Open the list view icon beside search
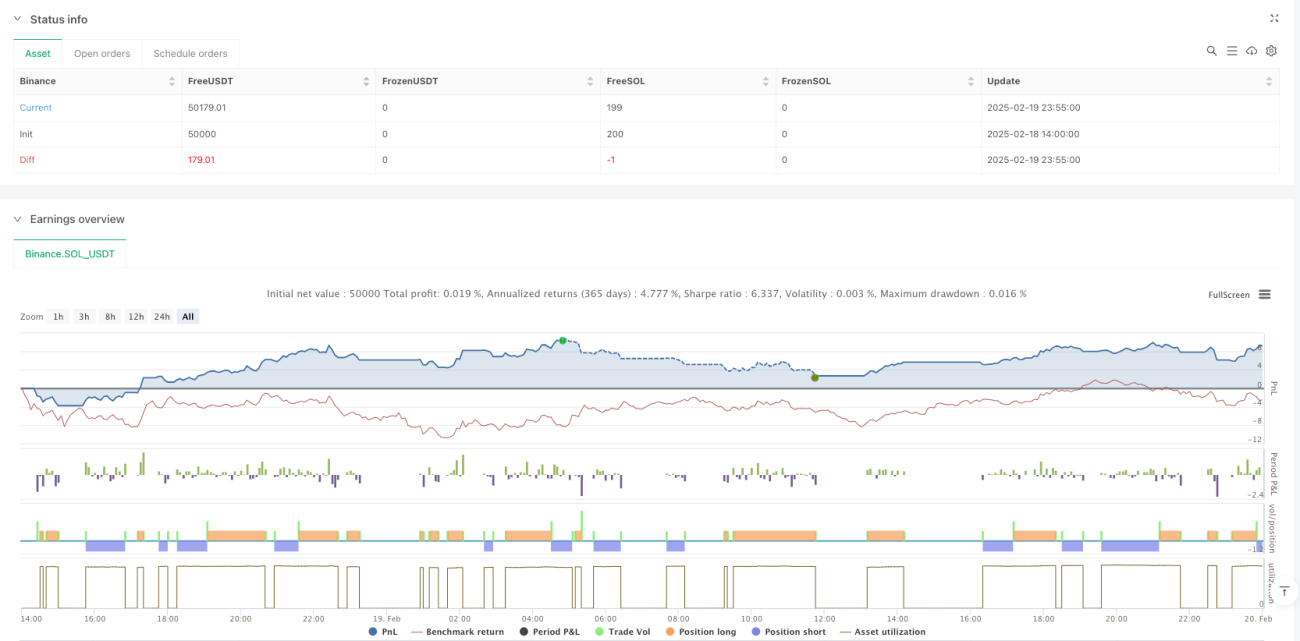Image resolution: width=1300 pixels, height=641 pixels. (x=1232, y=51)
